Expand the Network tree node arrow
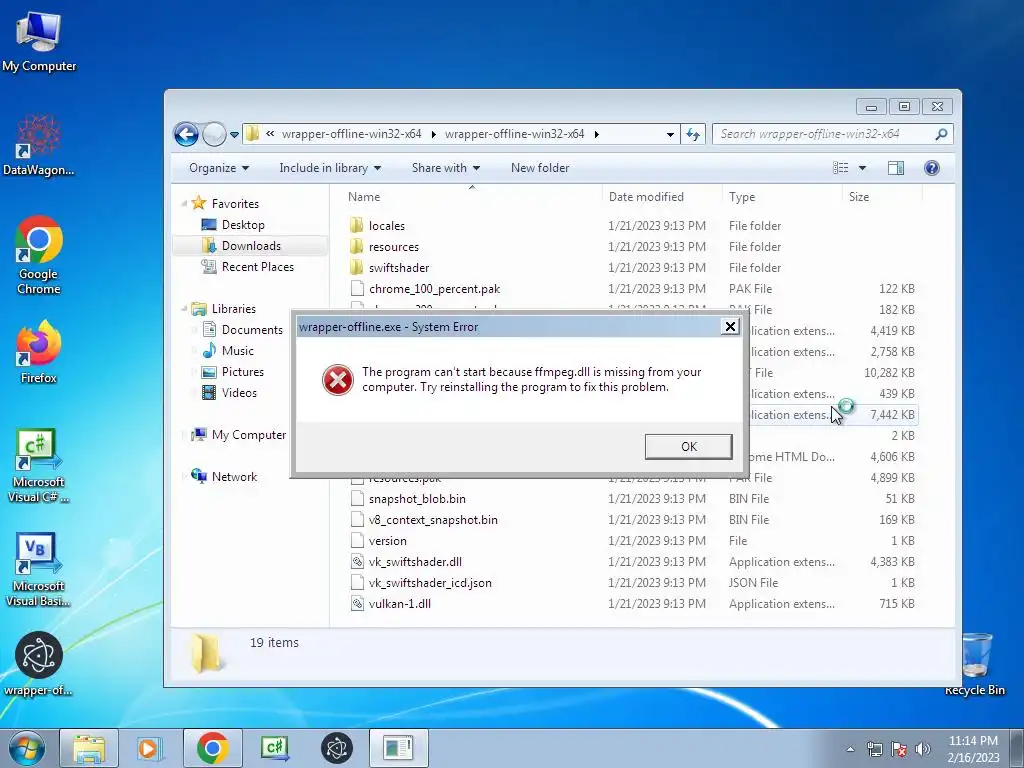This screenshot has width=1024, height=768. pyautogui.click(x=184, y=477)
